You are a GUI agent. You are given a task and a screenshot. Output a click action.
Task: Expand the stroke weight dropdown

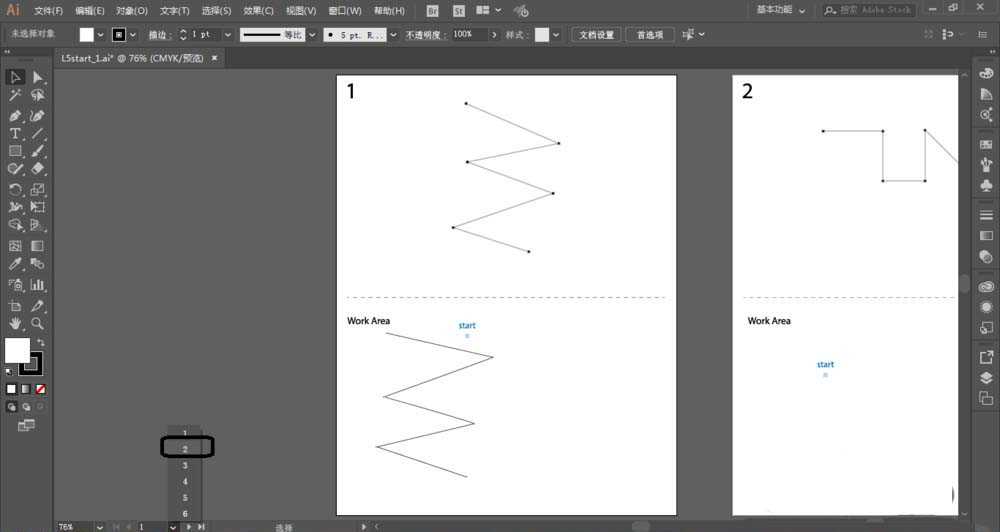point(228,34)
